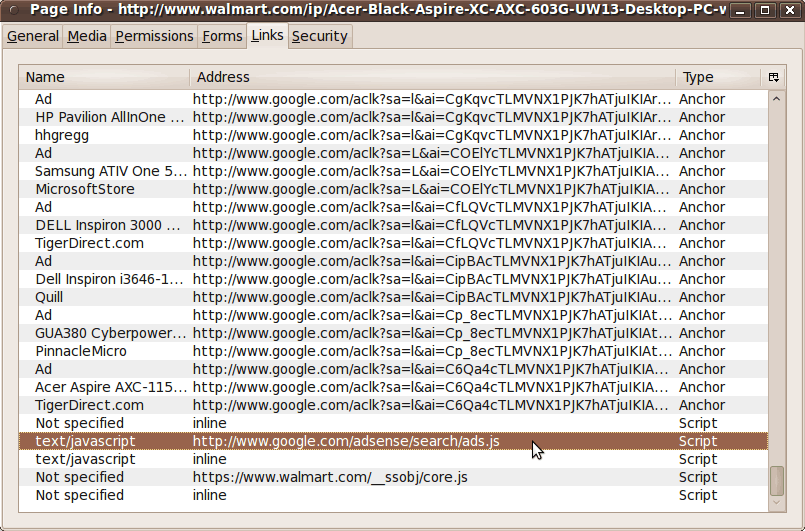Open the column picker icon in table header
805x531 pixels.
coord(774,77)
